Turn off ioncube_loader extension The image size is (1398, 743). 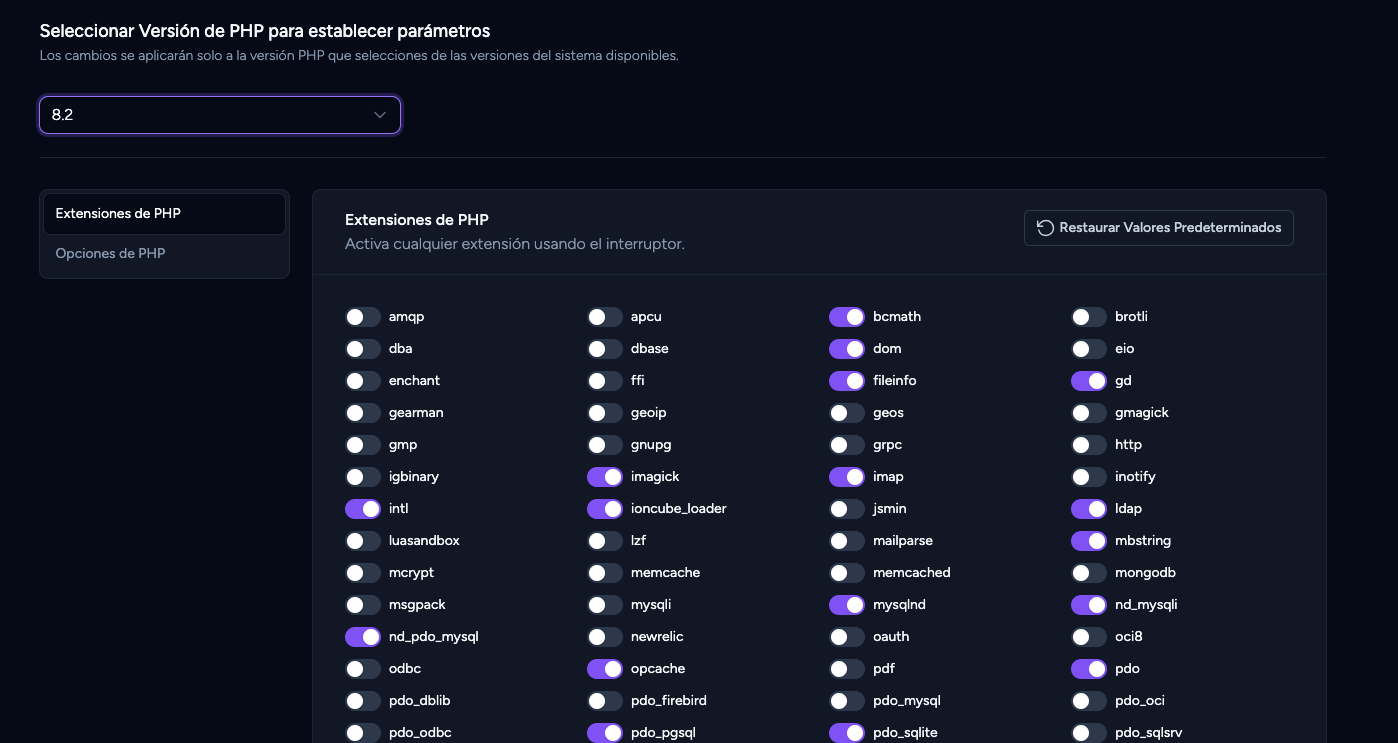click(605, 509)
